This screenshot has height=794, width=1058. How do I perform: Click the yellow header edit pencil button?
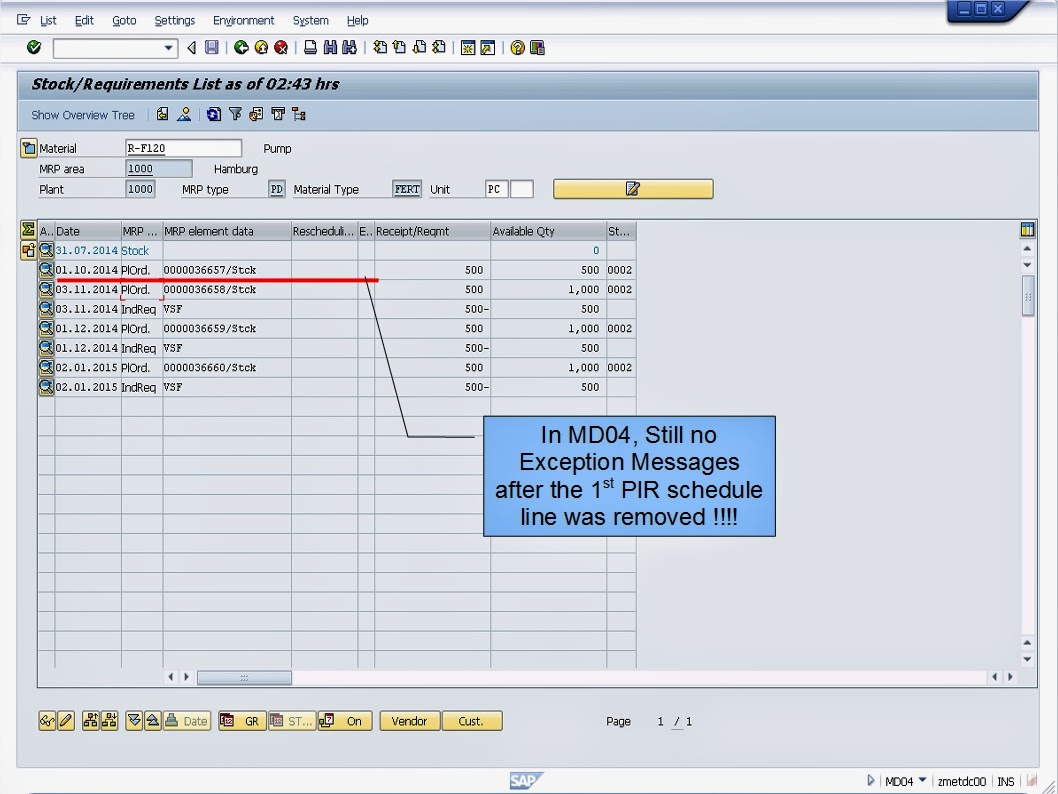click(633, 189)
